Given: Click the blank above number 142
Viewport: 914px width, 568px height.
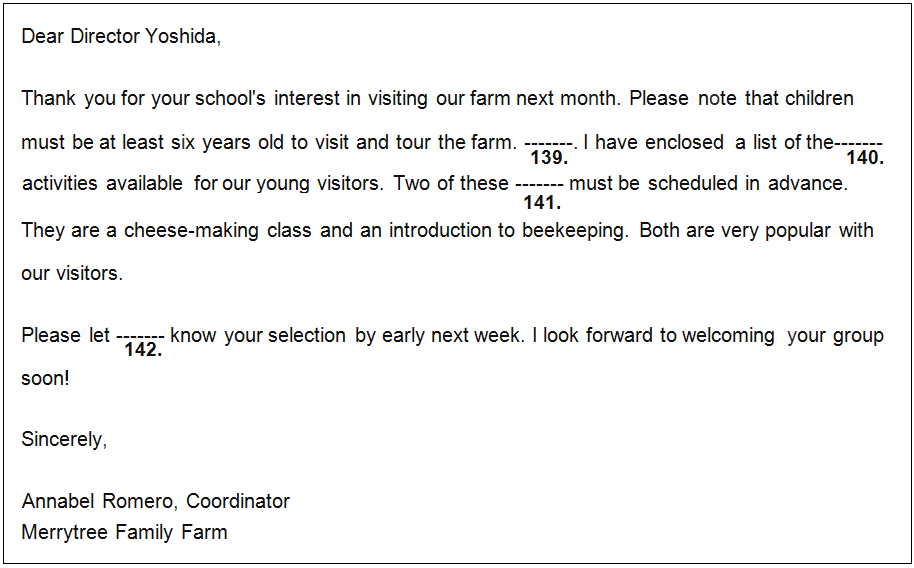Looking at the screenshot, I should [141, 336].
